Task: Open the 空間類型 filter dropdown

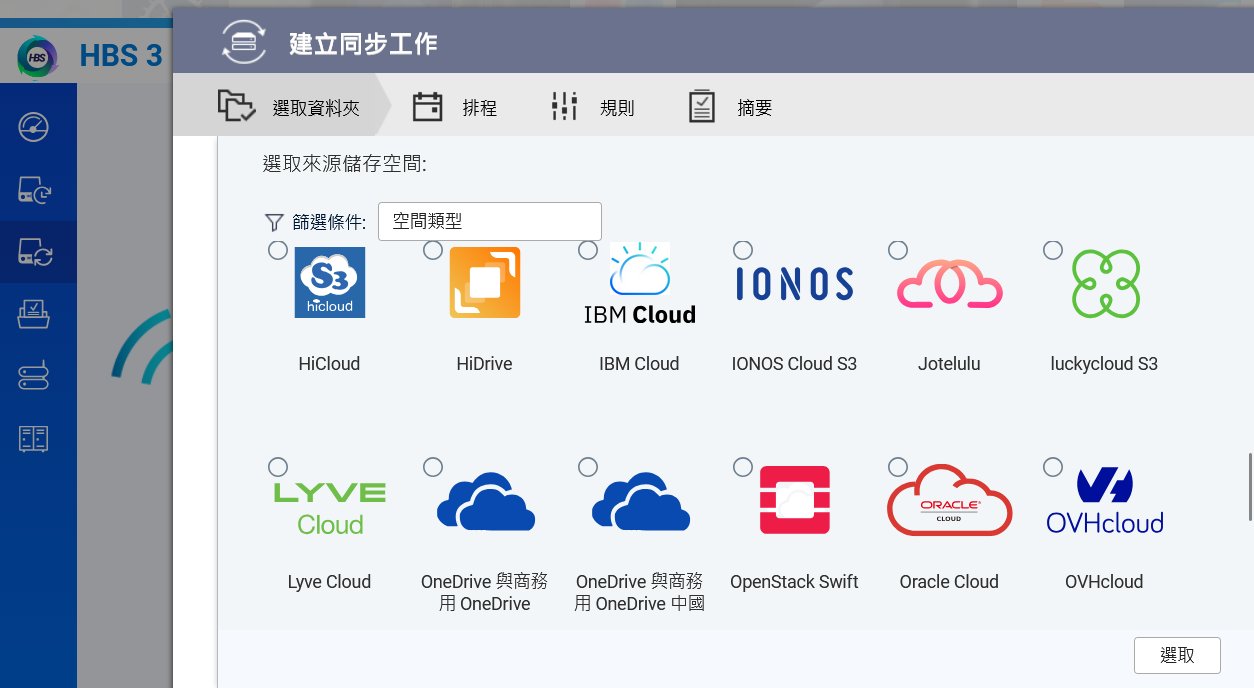Action: click(489, 221)
